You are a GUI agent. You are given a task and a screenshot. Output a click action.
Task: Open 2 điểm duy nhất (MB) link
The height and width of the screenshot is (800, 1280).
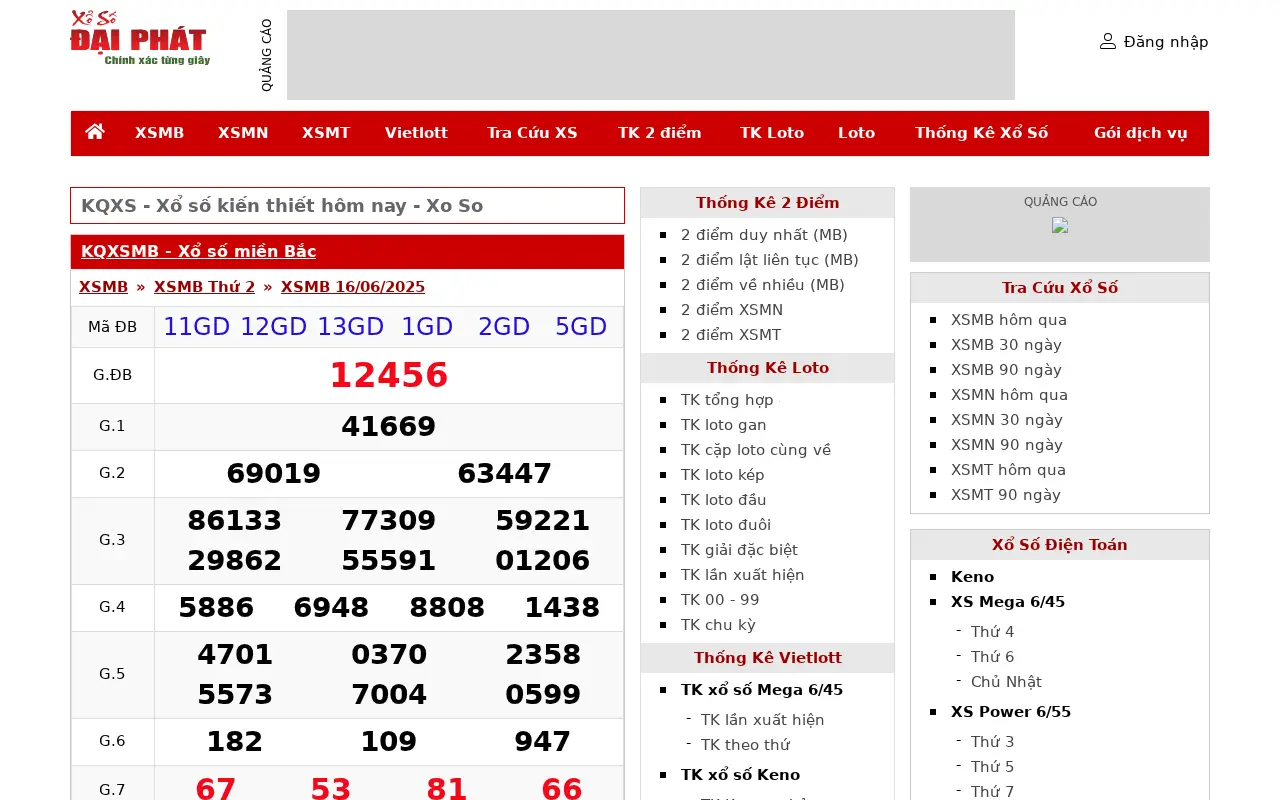coord(764,235)
